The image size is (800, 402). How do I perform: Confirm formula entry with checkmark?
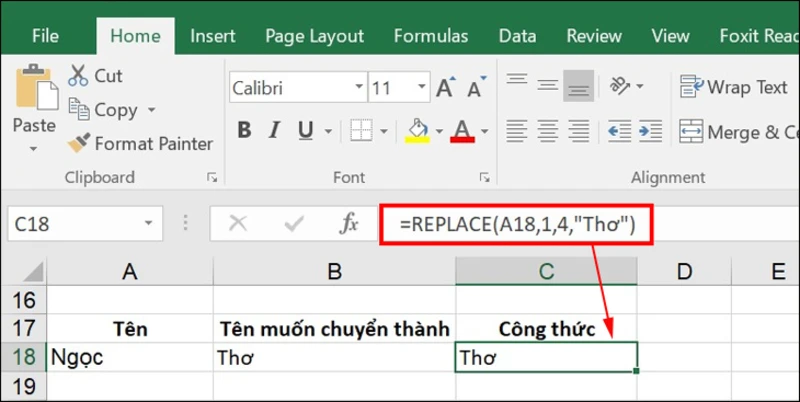(294, 223)
